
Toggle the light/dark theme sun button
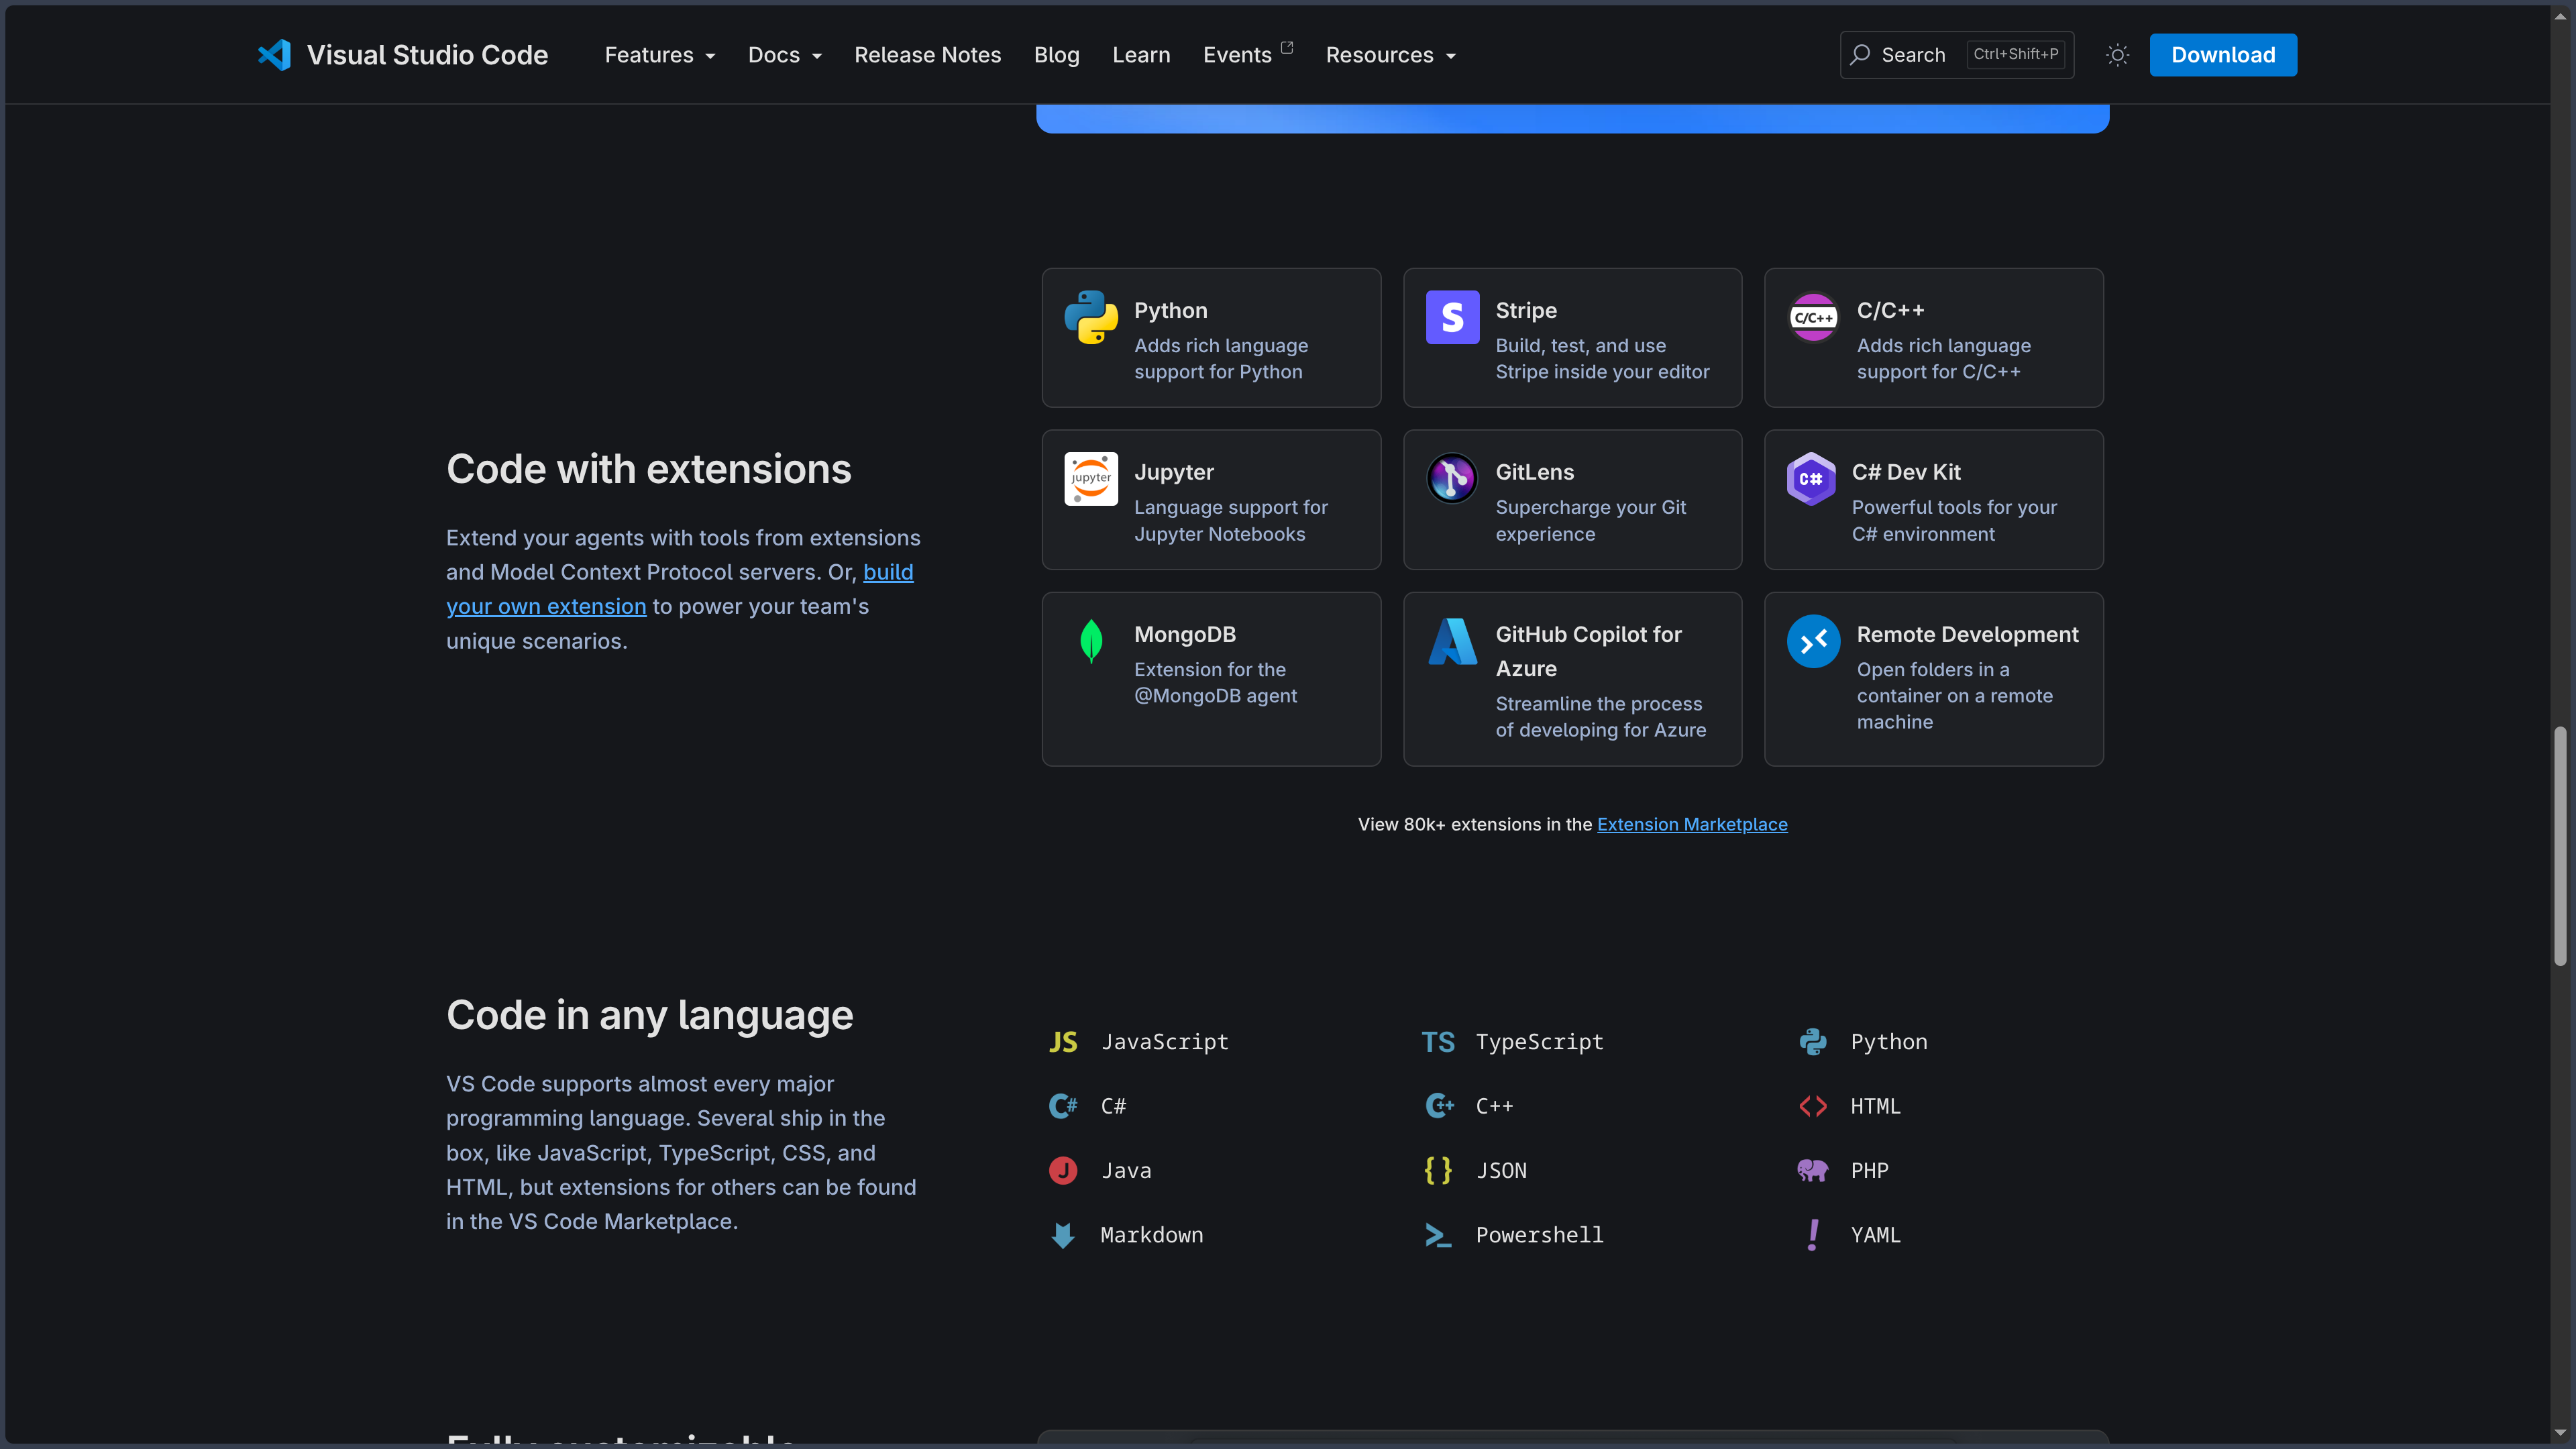coord(2117,55)
